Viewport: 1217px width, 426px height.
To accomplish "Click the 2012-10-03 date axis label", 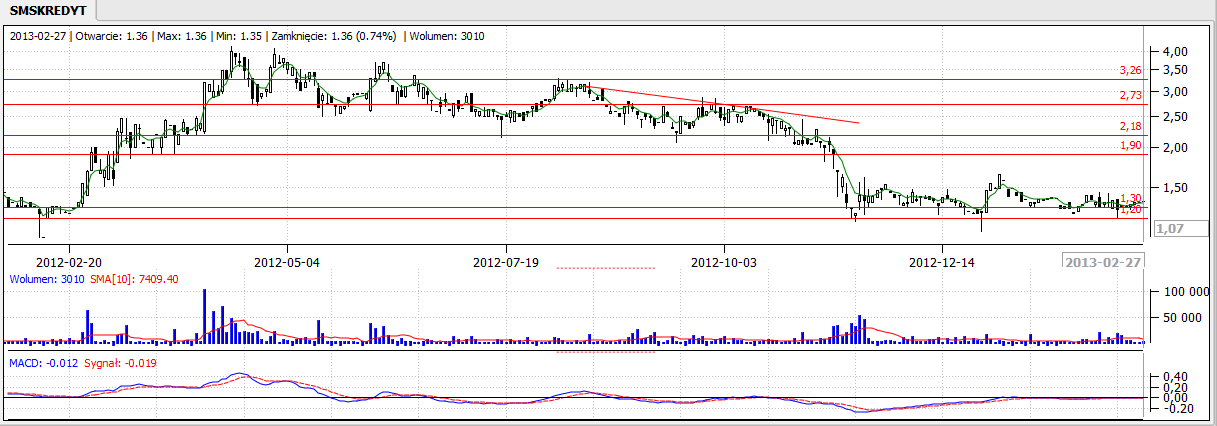I will [x=724, y=263].
